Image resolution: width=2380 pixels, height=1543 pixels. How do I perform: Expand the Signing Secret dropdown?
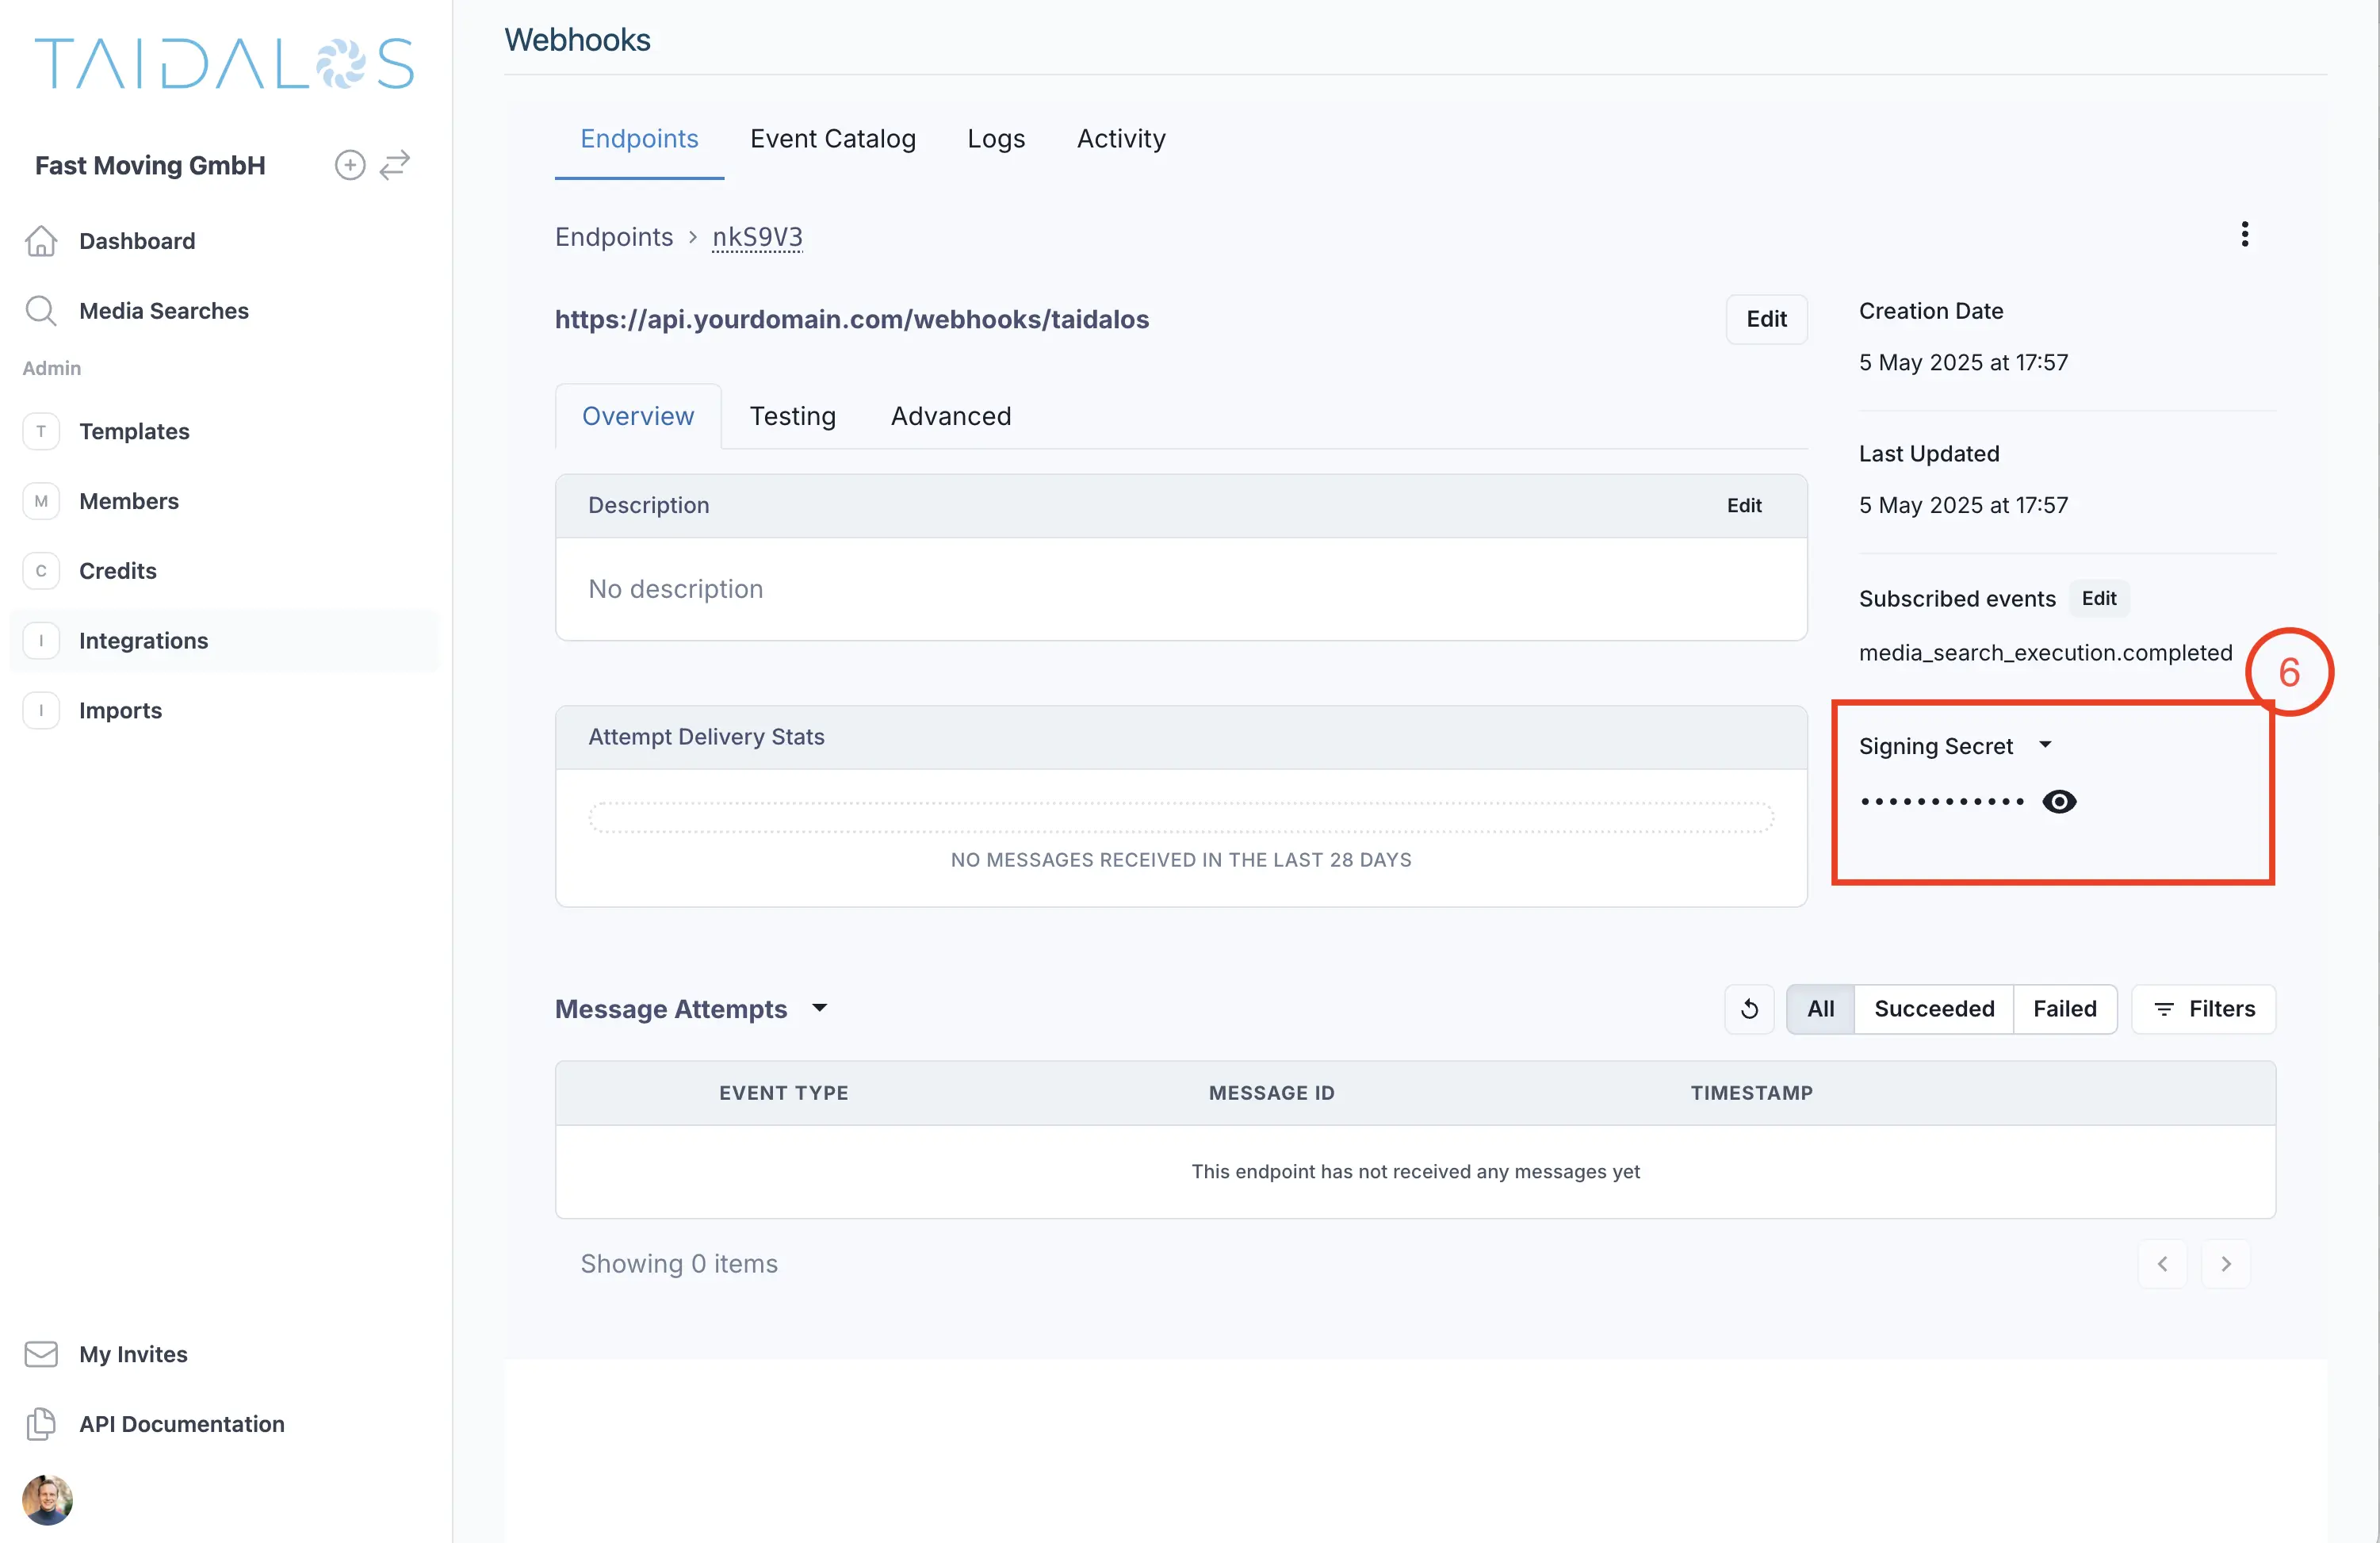click(2046, 745)
